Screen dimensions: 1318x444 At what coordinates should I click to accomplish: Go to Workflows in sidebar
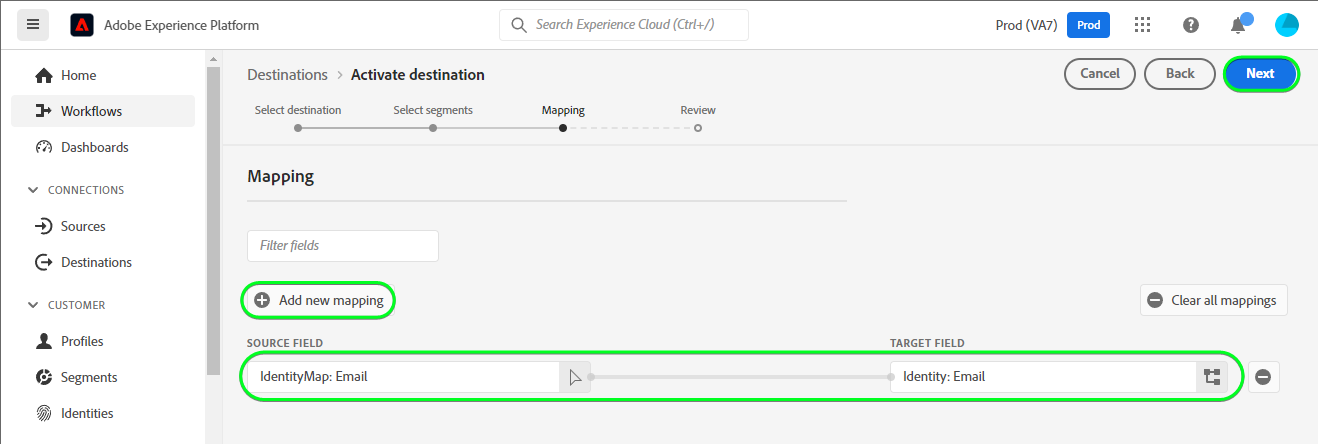point(91,111)
